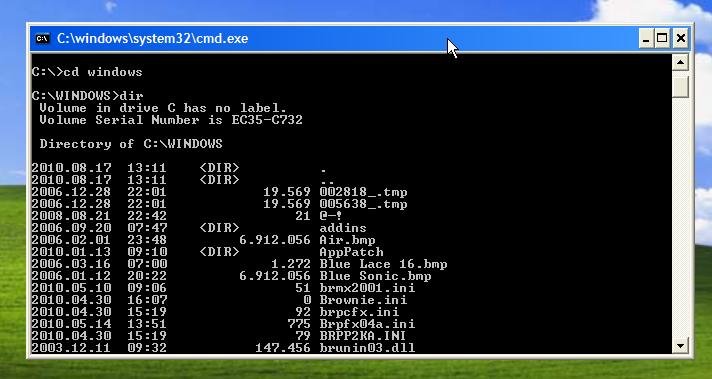Click the brunin03.dll entry

pos(367,348)
